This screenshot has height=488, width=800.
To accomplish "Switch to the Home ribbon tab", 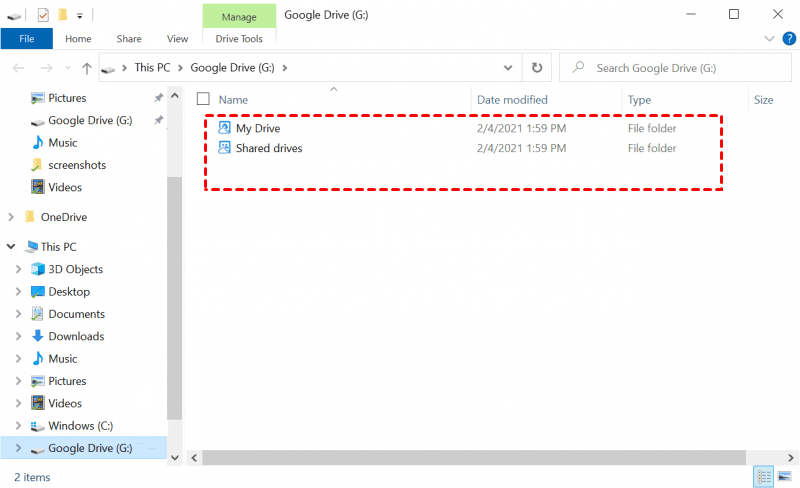I will point(78,39).
